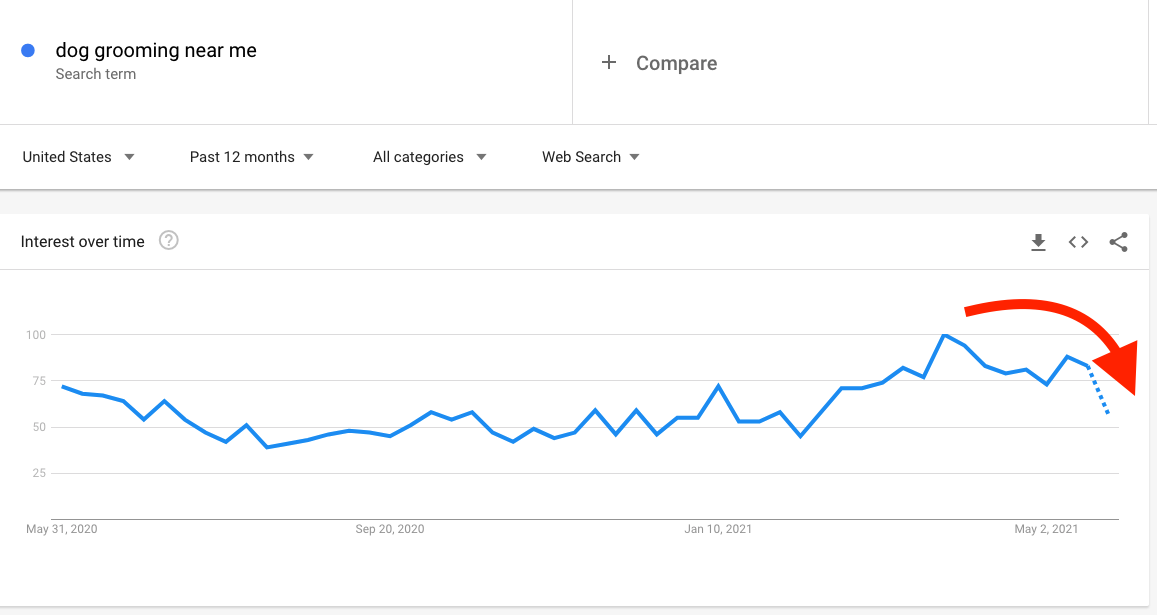Click the Search term label
The height and width of the screenshot is (615, 1157).
(95, 74)
